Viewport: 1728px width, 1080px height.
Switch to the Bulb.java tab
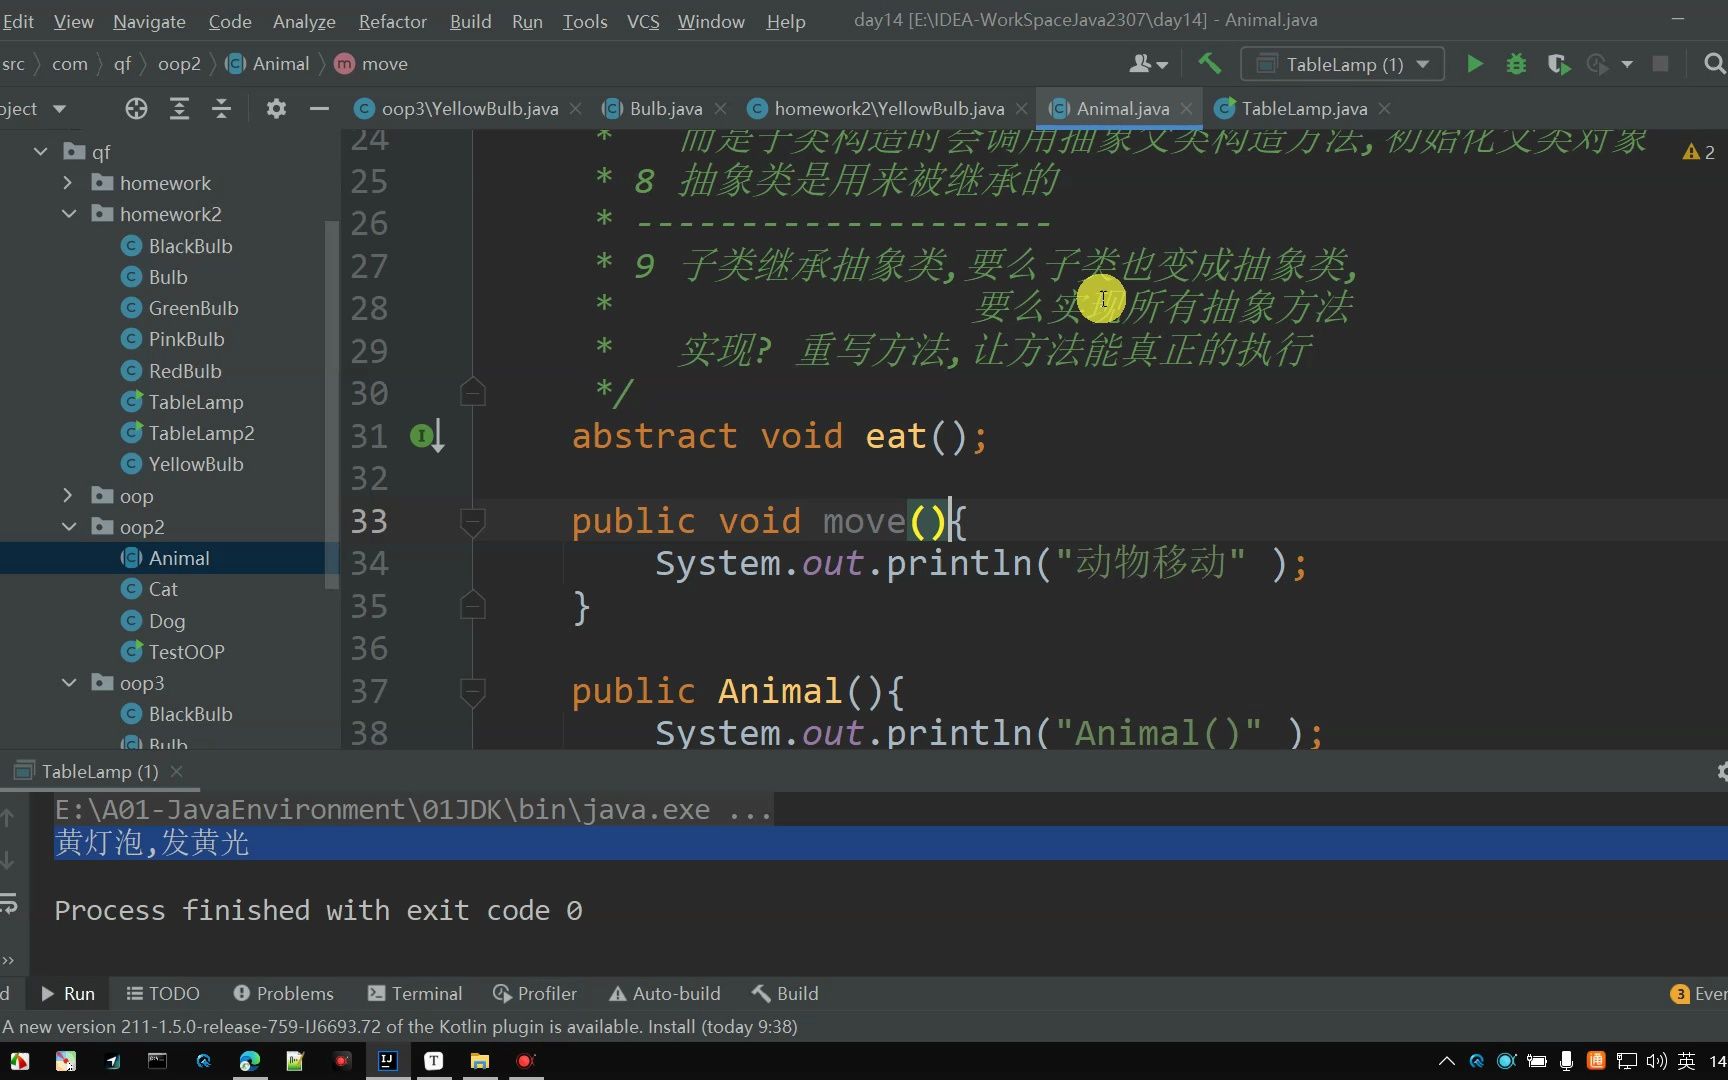click(665, 109)
